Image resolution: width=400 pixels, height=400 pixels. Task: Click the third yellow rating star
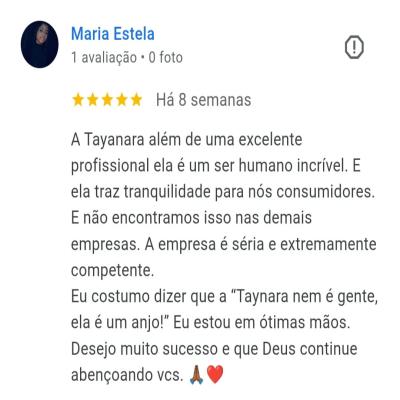(x=107, y=100)
